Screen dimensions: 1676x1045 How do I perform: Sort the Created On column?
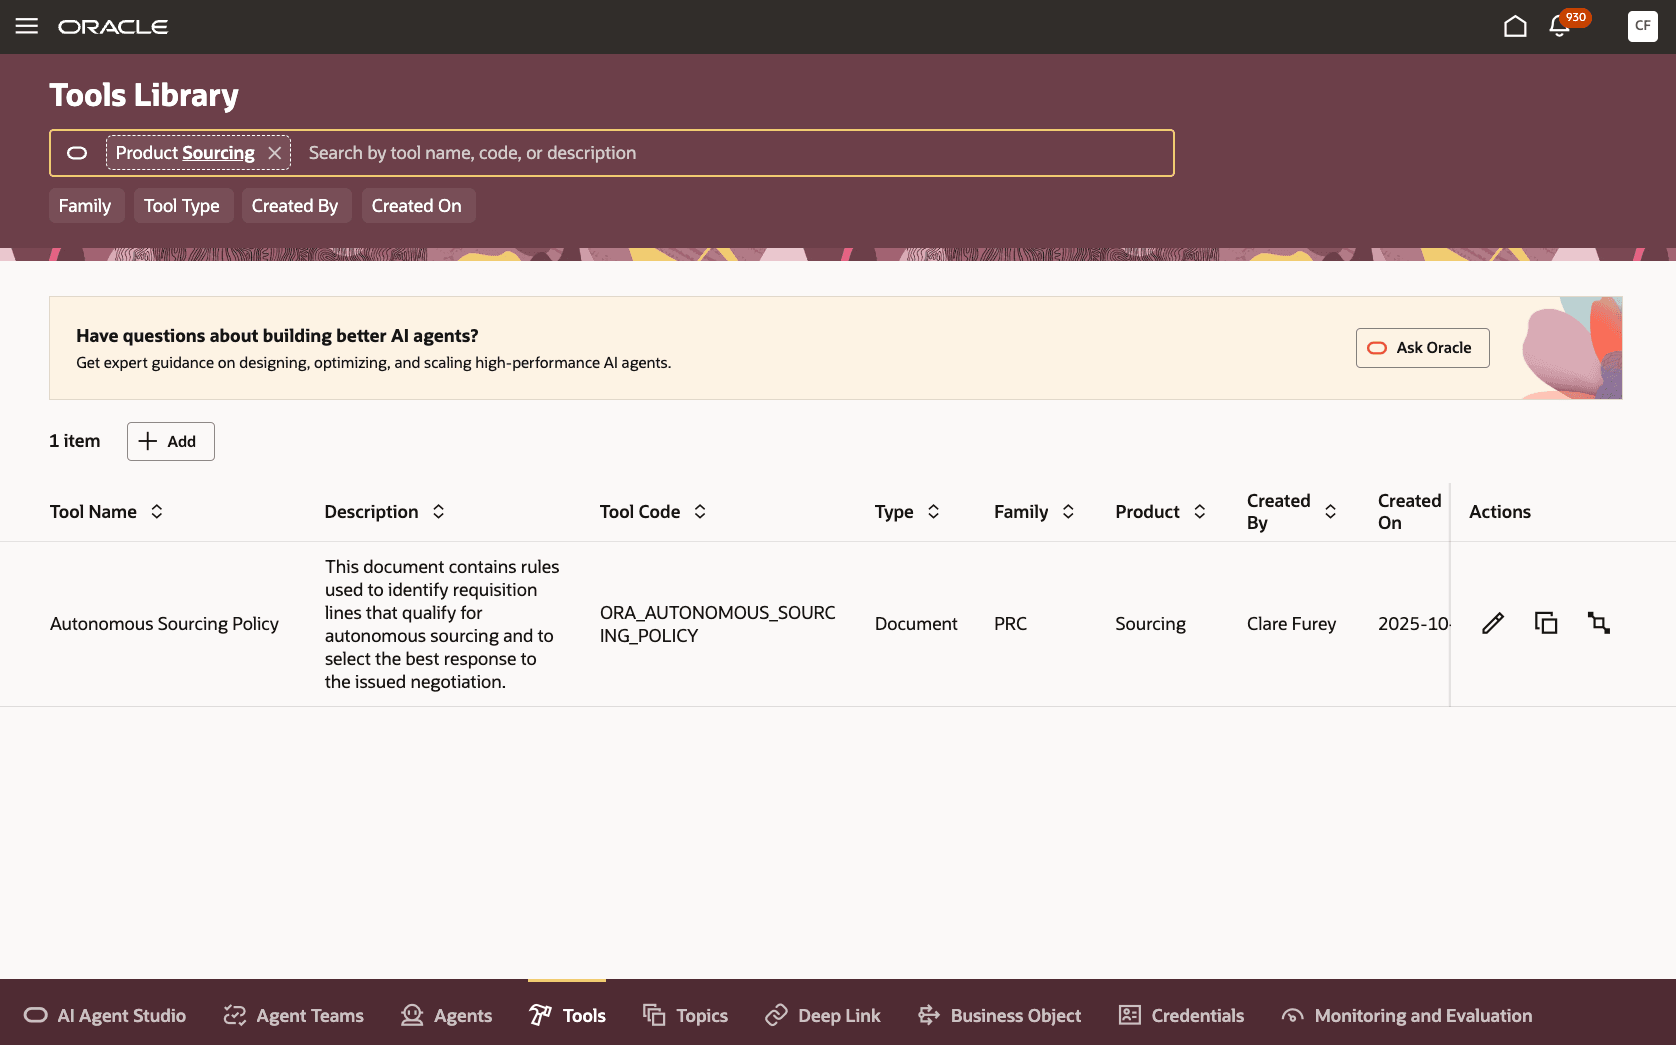[x=1408, y=511]
